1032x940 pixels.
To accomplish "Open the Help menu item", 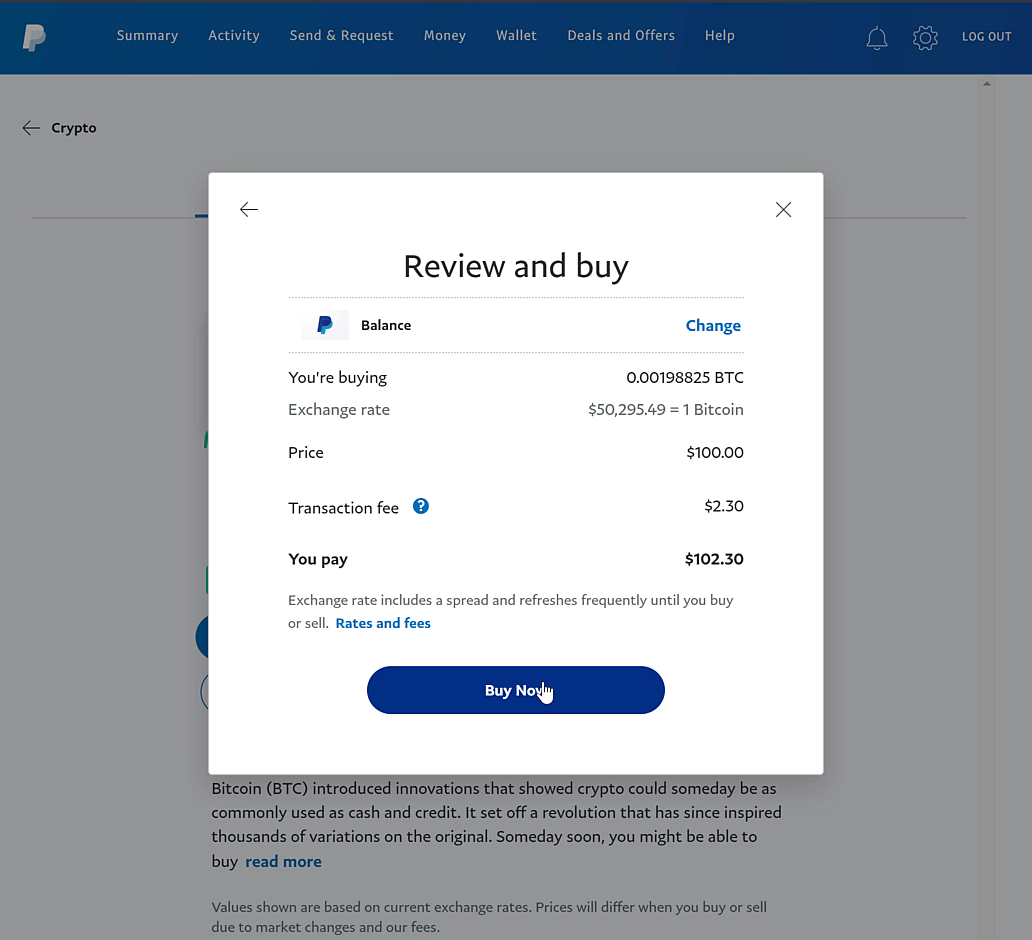I will 719,36.
